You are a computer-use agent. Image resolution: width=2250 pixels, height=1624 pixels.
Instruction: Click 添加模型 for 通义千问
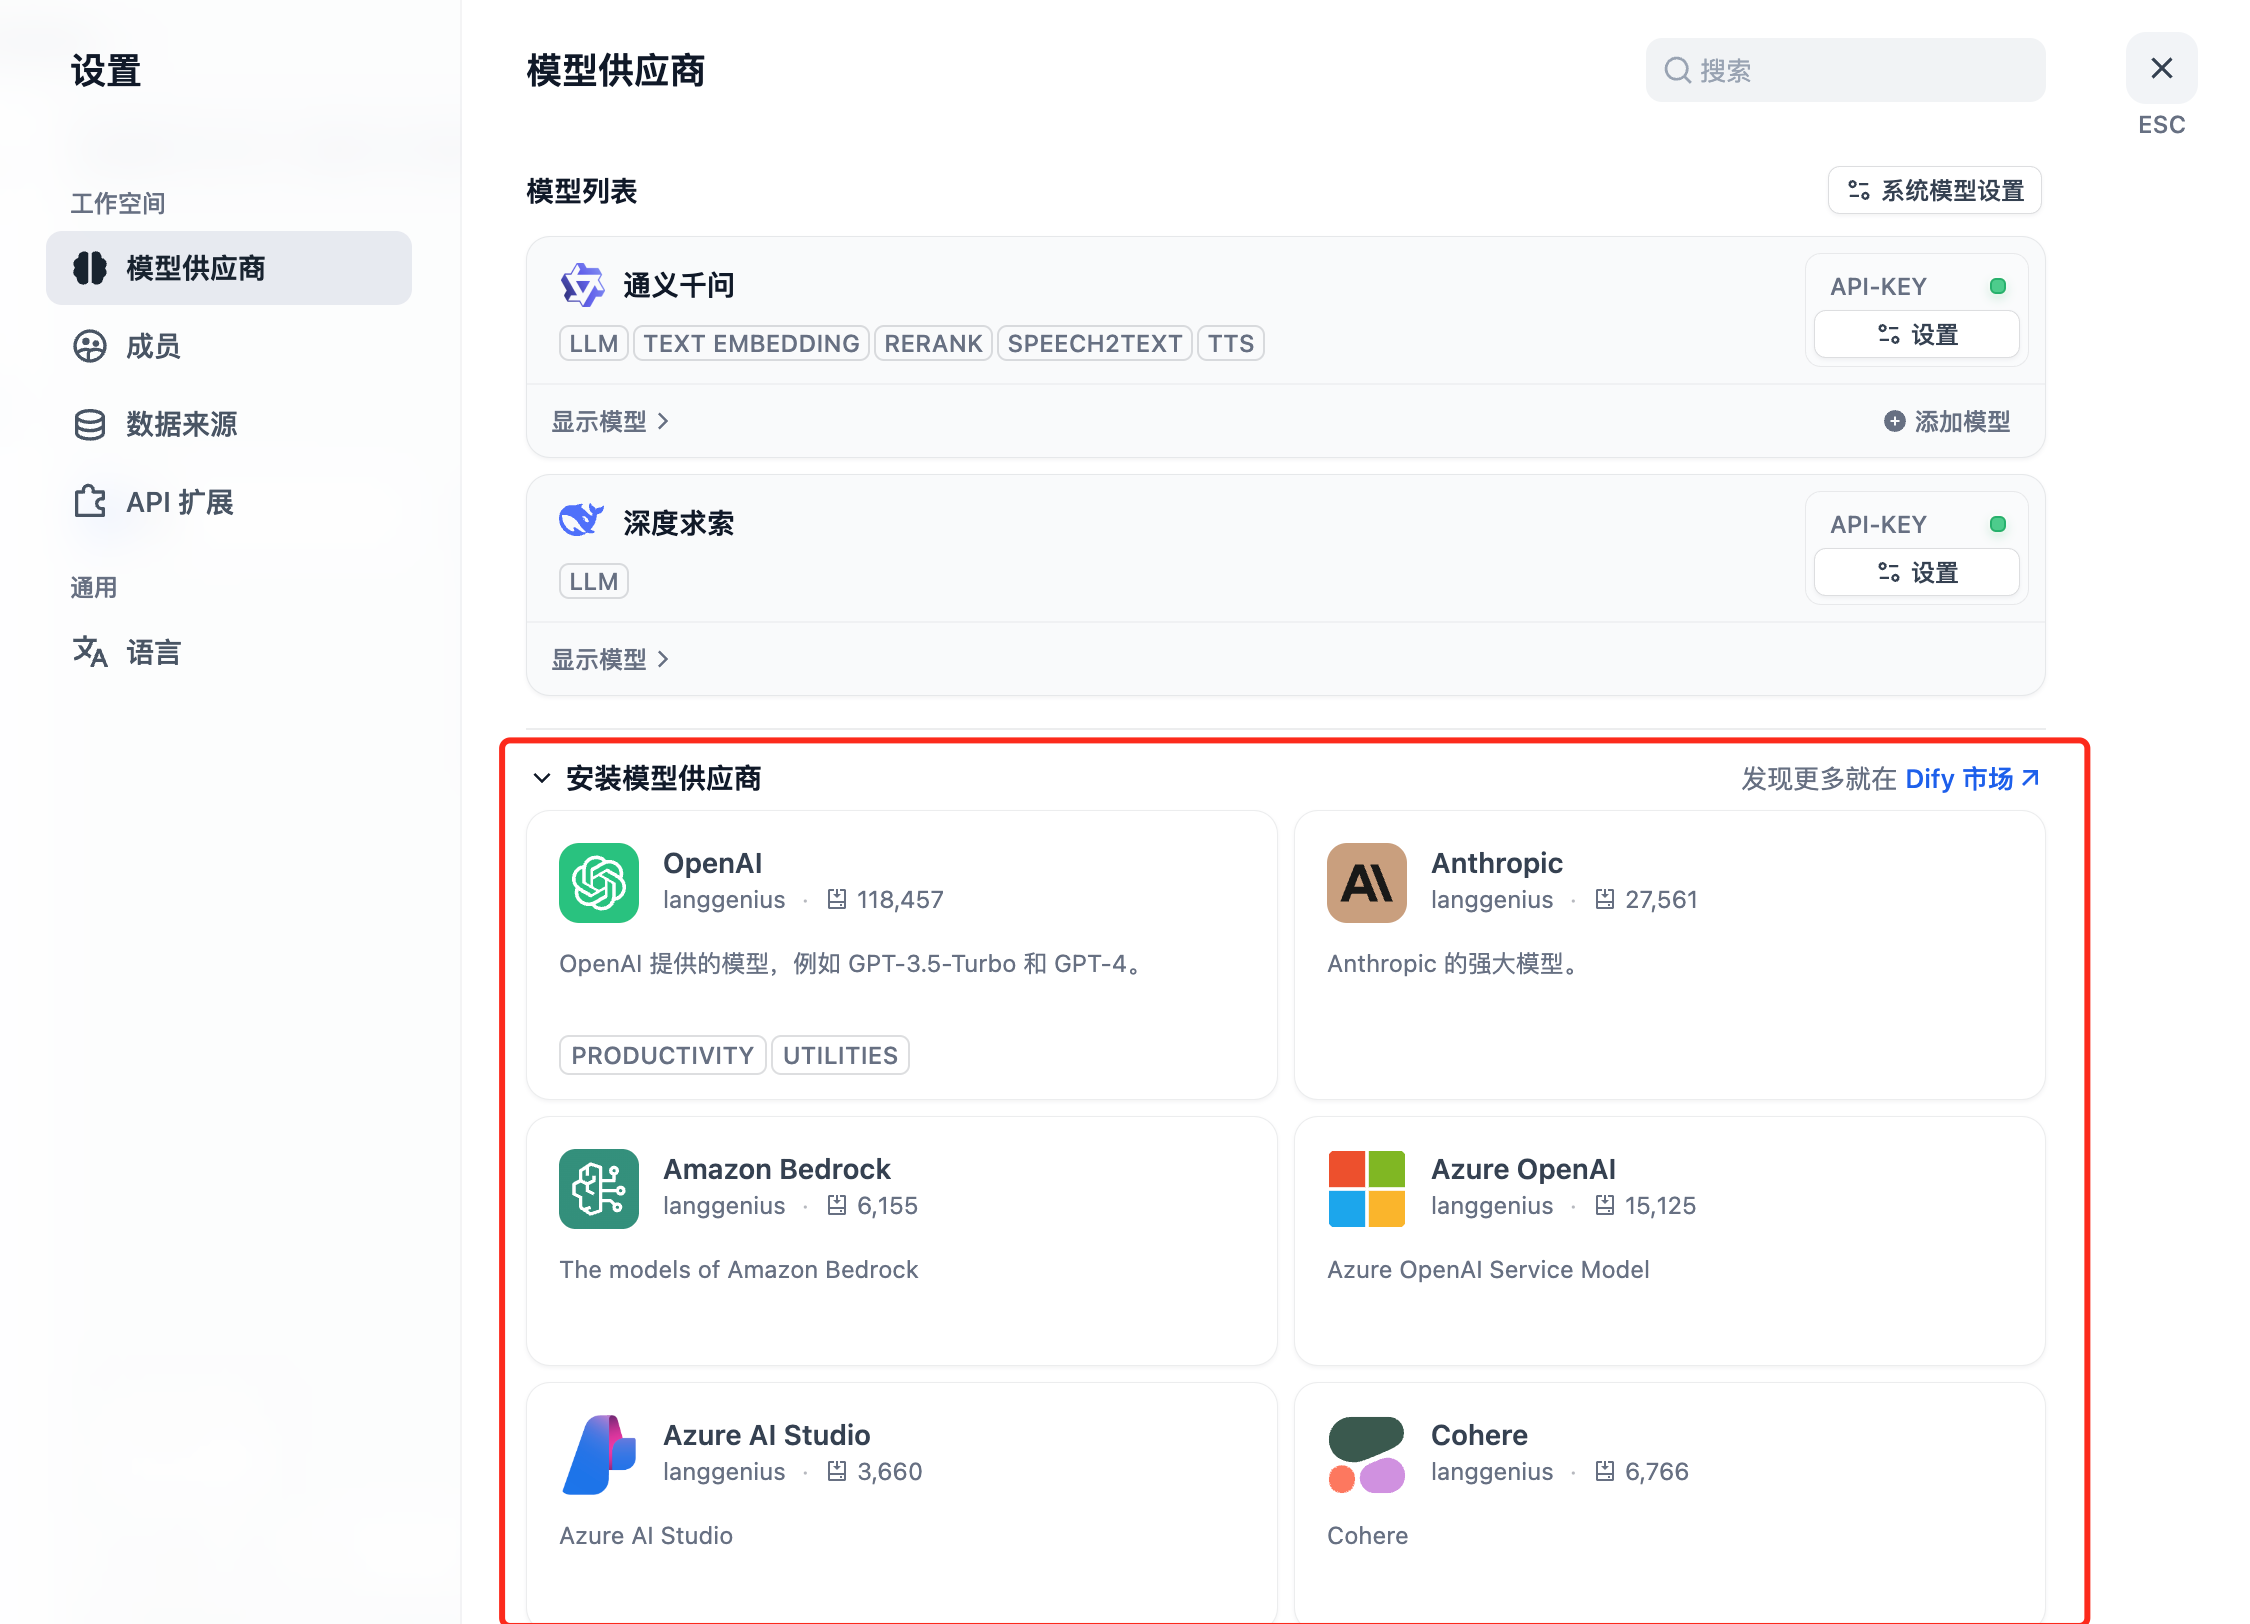[x=1946, y=422]
